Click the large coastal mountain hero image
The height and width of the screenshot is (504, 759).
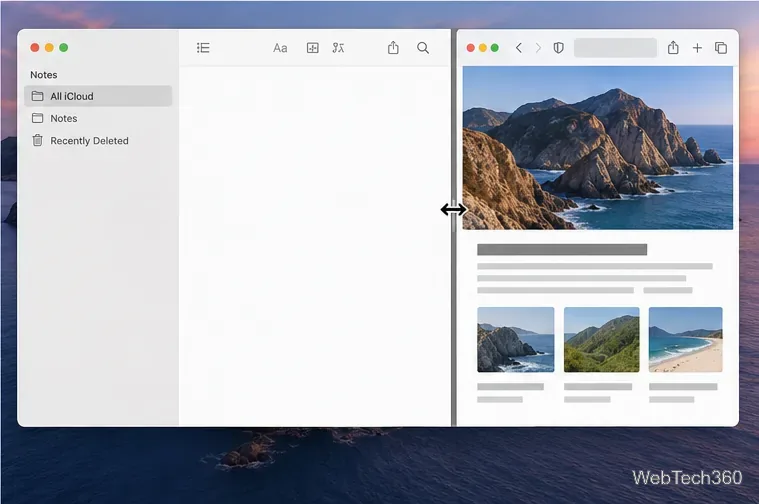598,148
